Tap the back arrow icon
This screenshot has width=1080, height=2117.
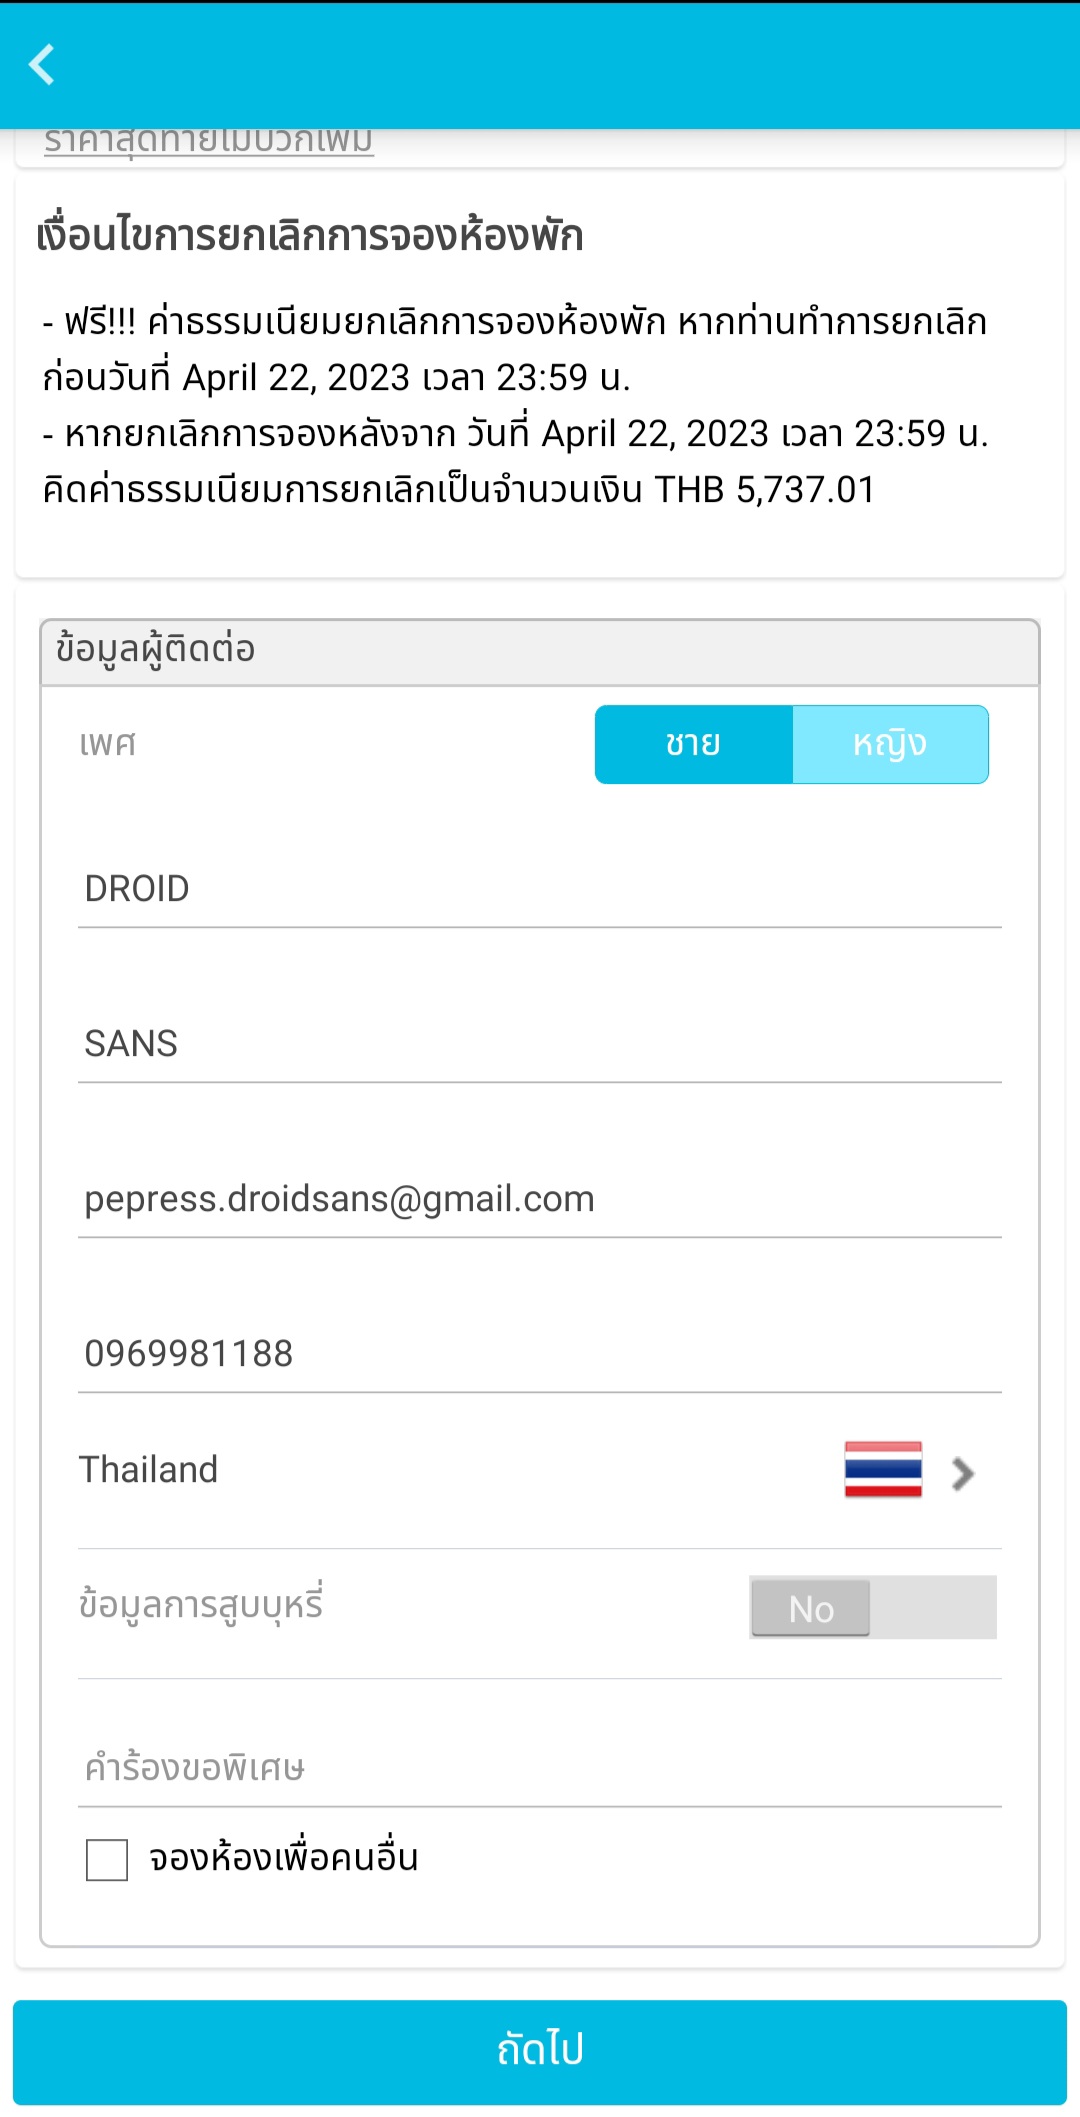tap(42, 65)
